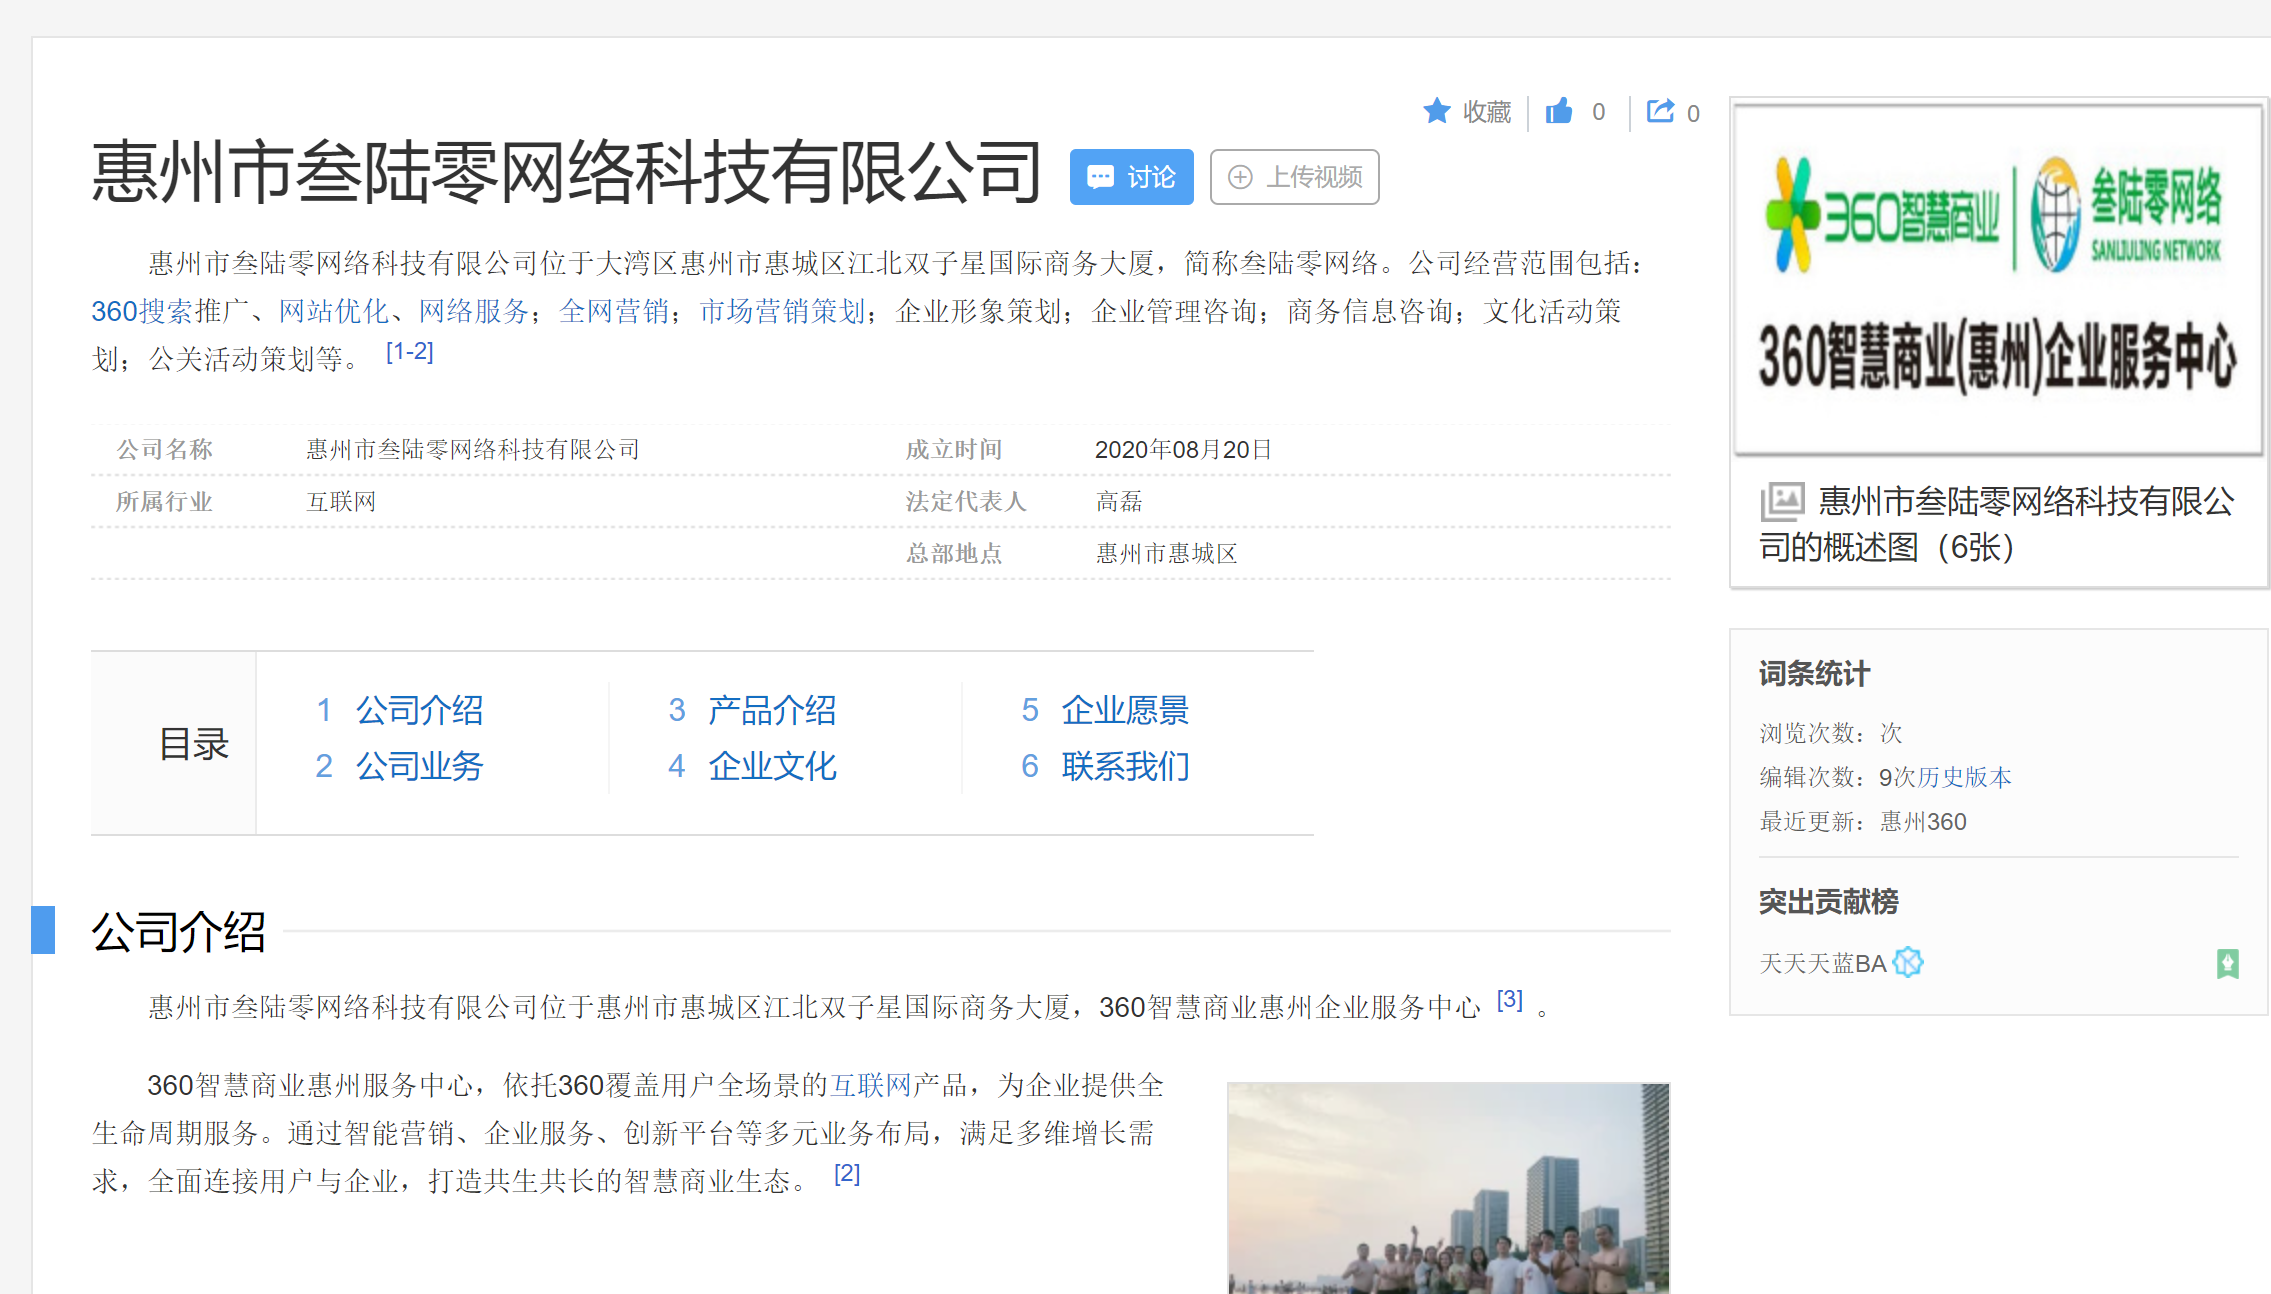Follow the 网络服务 link

coord(473,311)
